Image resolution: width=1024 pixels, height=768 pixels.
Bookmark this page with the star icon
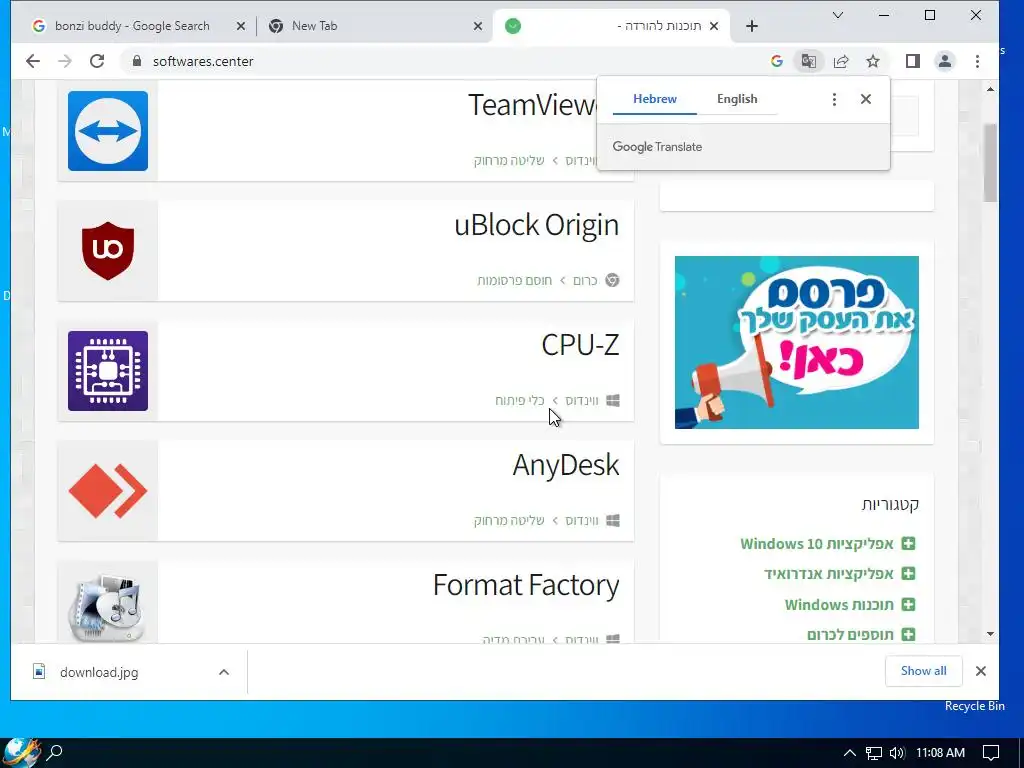coord(873,61)
